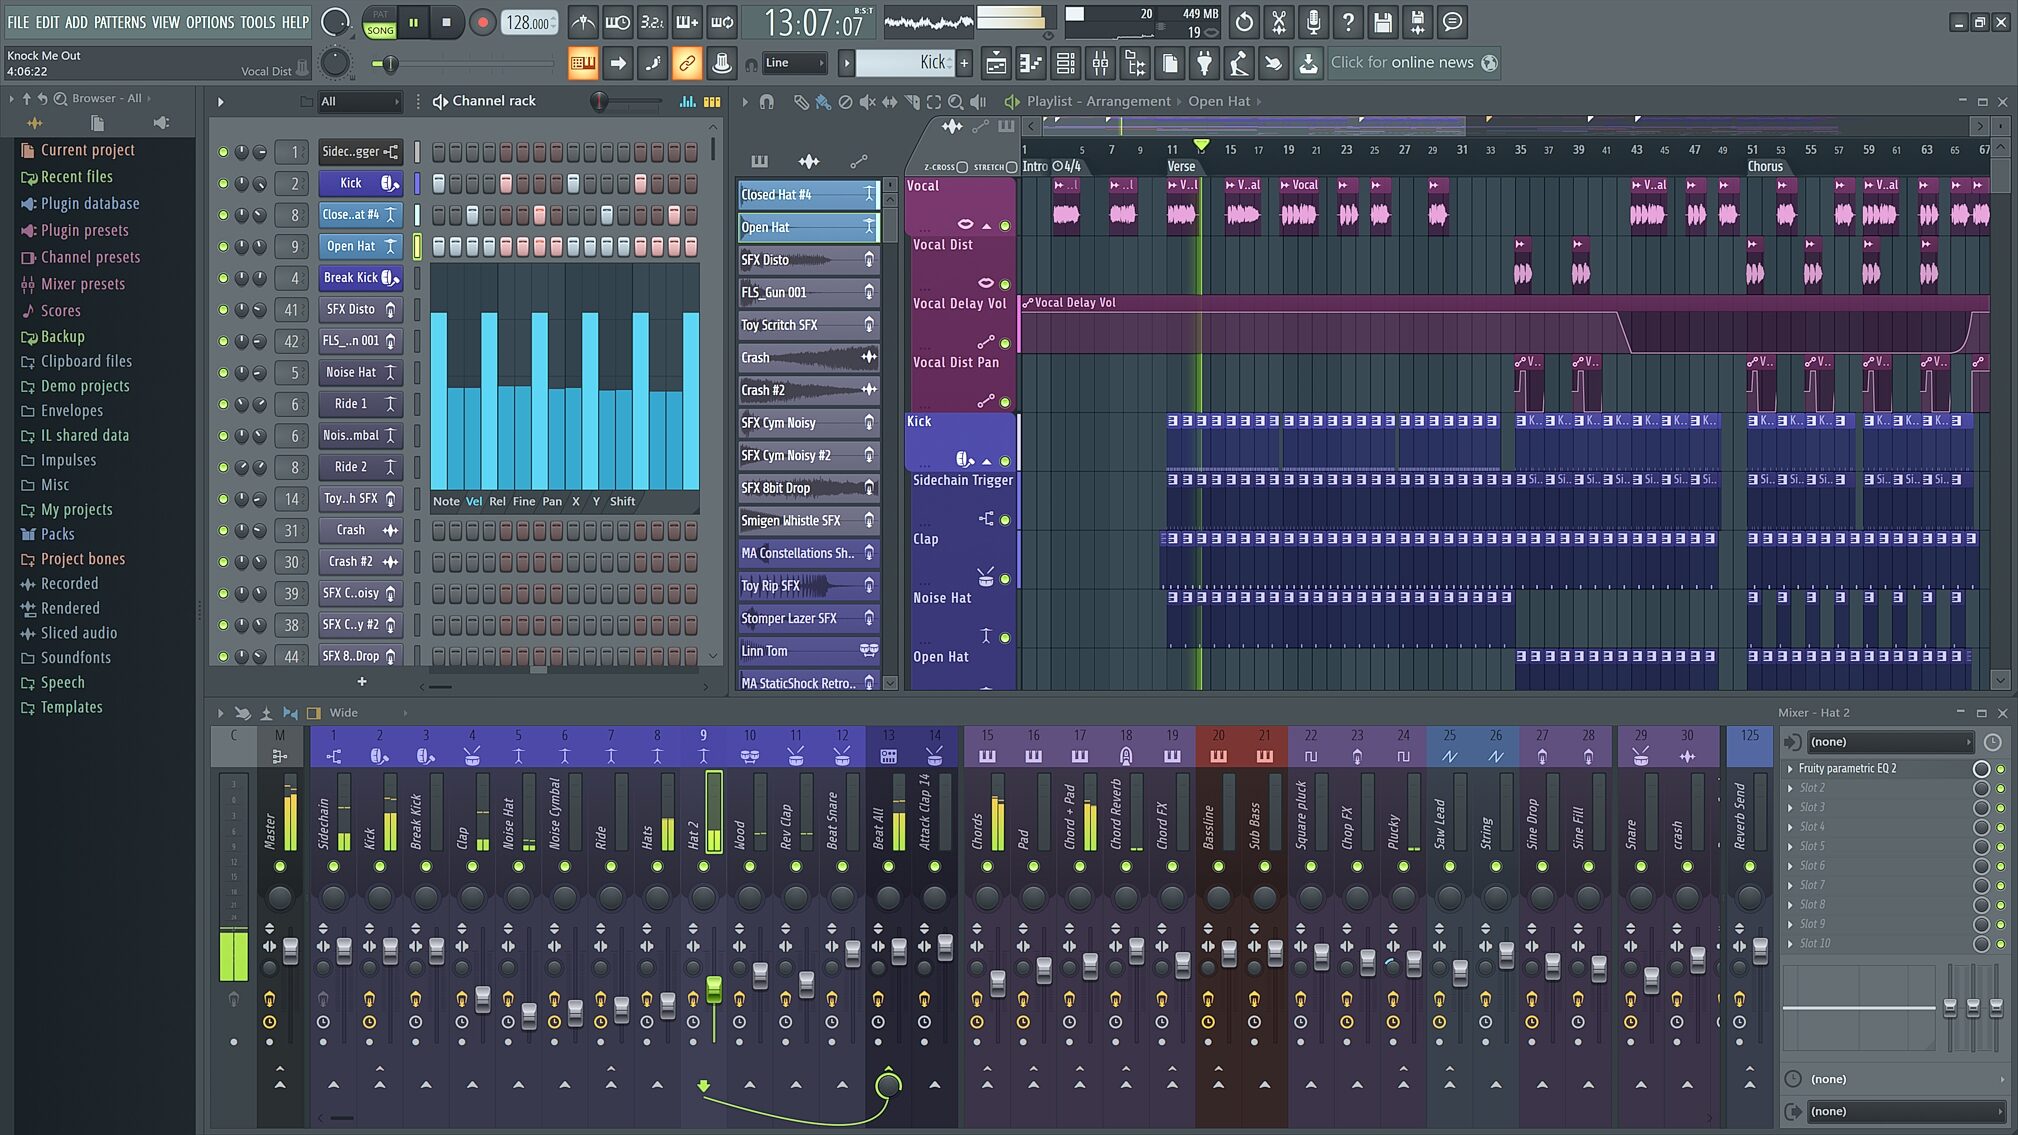Click the record button in transport bar

point(482,21)
